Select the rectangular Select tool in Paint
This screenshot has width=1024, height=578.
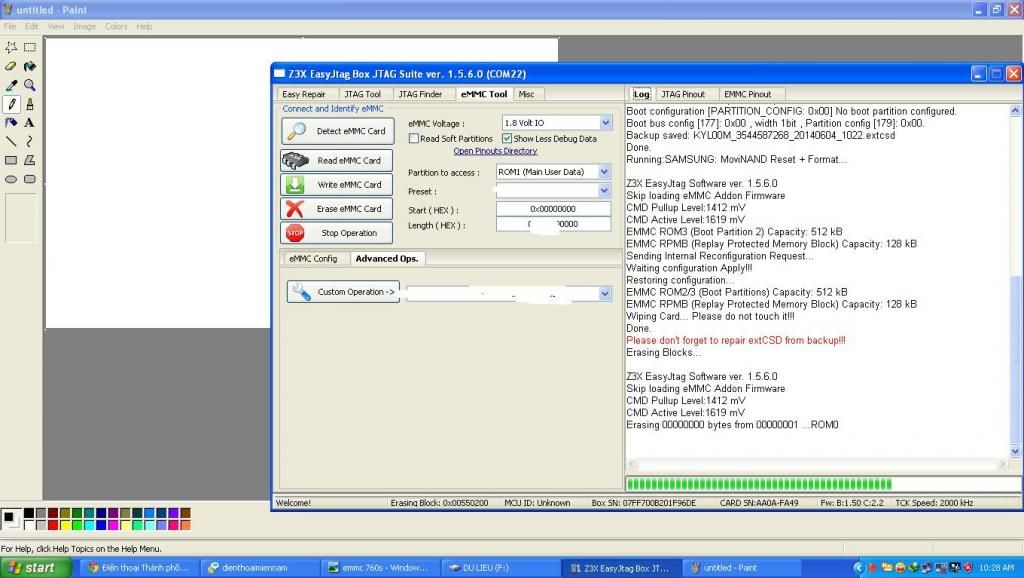(30, 48)
